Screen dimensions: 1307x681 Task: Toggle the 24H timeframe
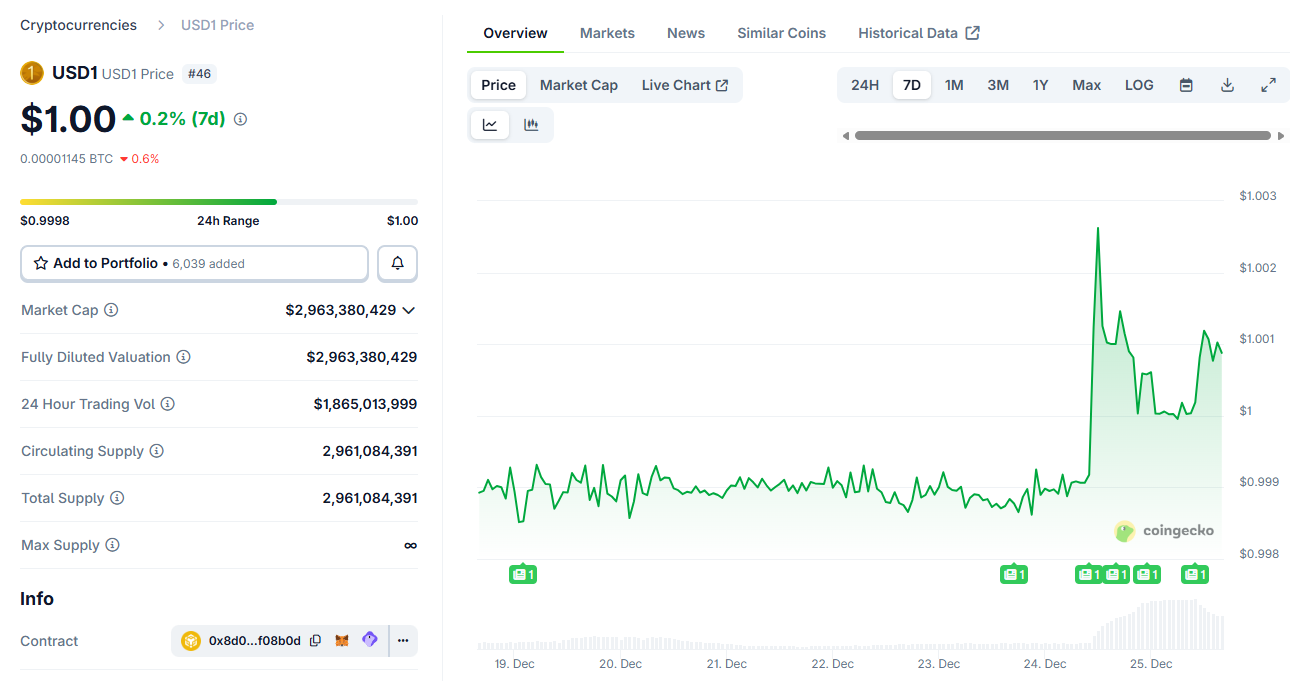[x=865, y=85]
